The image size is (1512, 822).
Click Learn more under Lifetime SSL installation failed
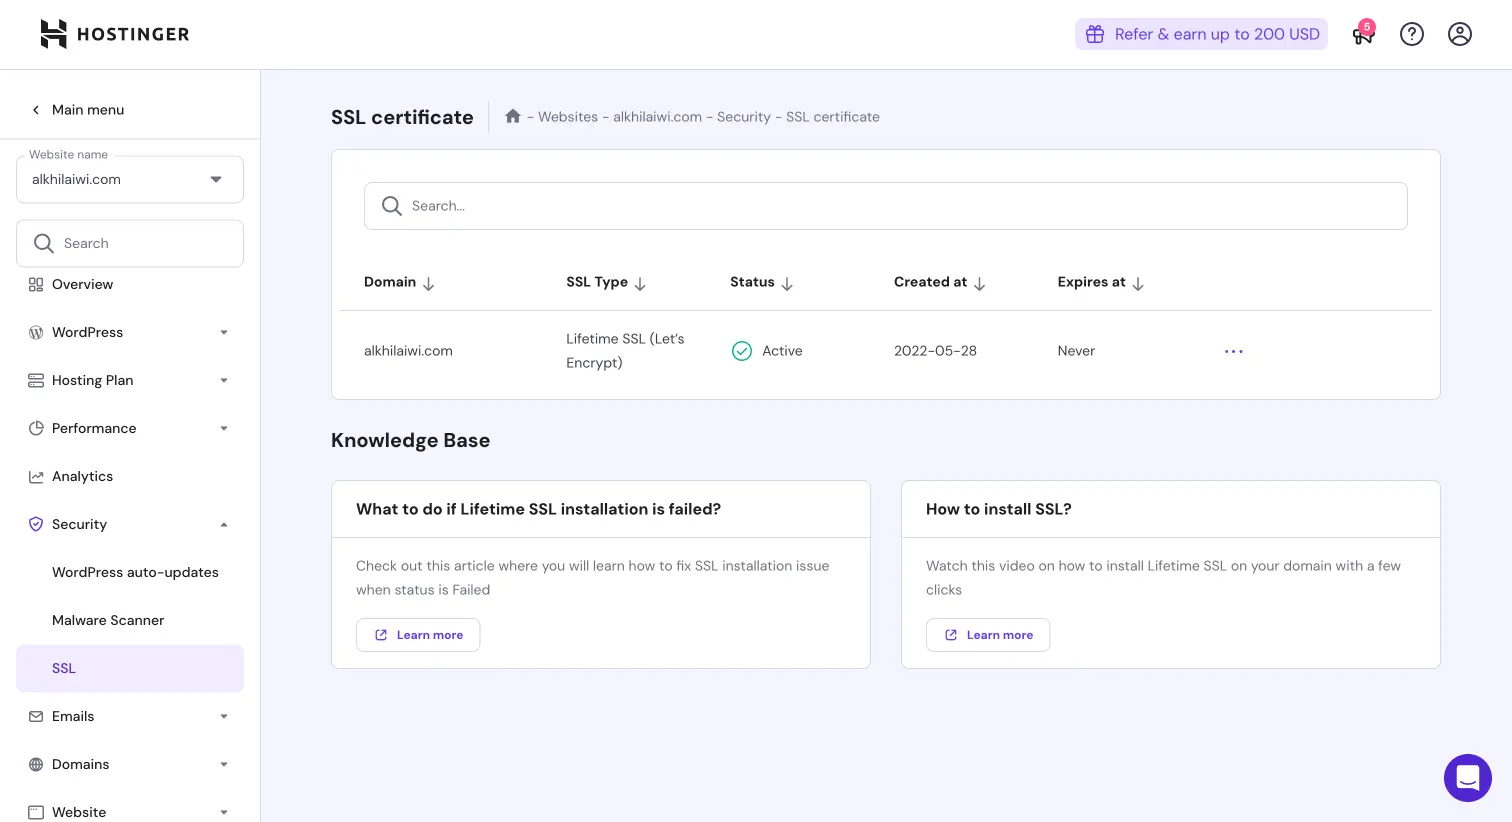coord(418,635)
